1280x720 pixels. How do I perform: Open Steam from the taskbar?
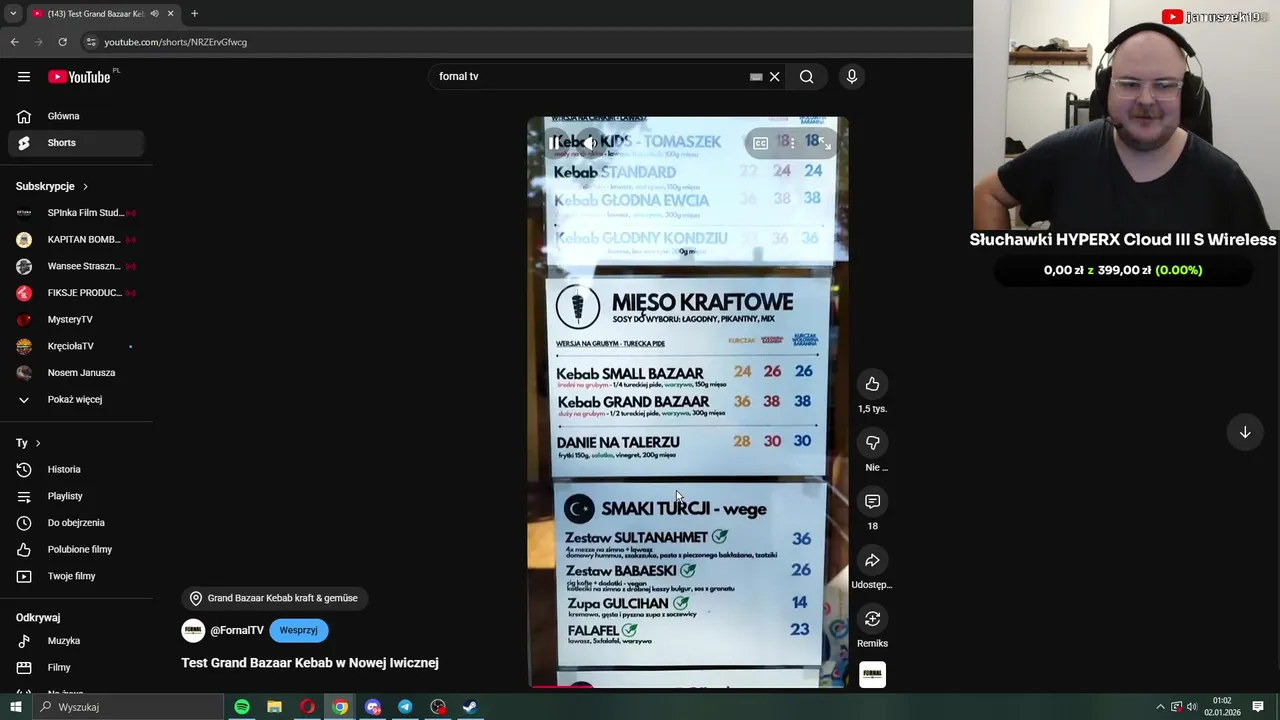point(470,707)
